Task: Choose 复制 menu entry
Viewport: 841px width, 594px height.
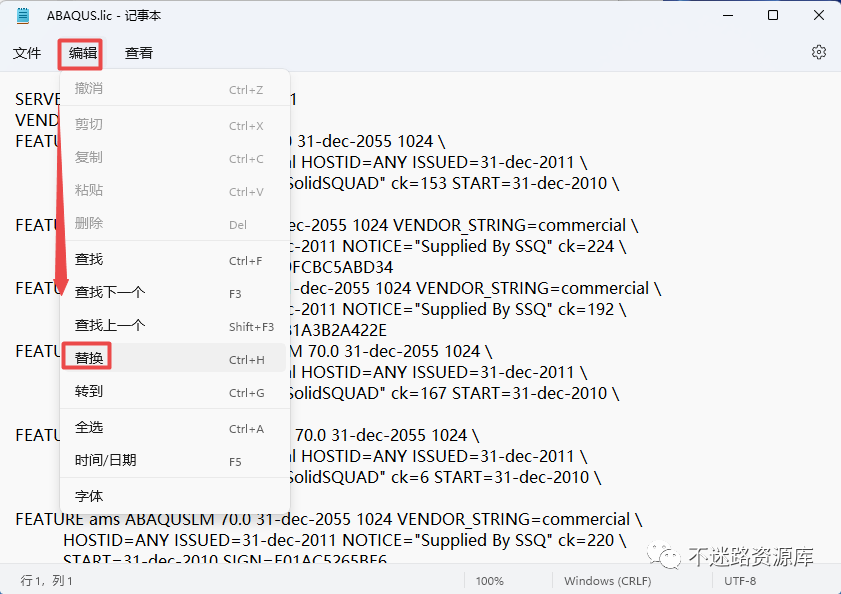Action: [174, 158]
